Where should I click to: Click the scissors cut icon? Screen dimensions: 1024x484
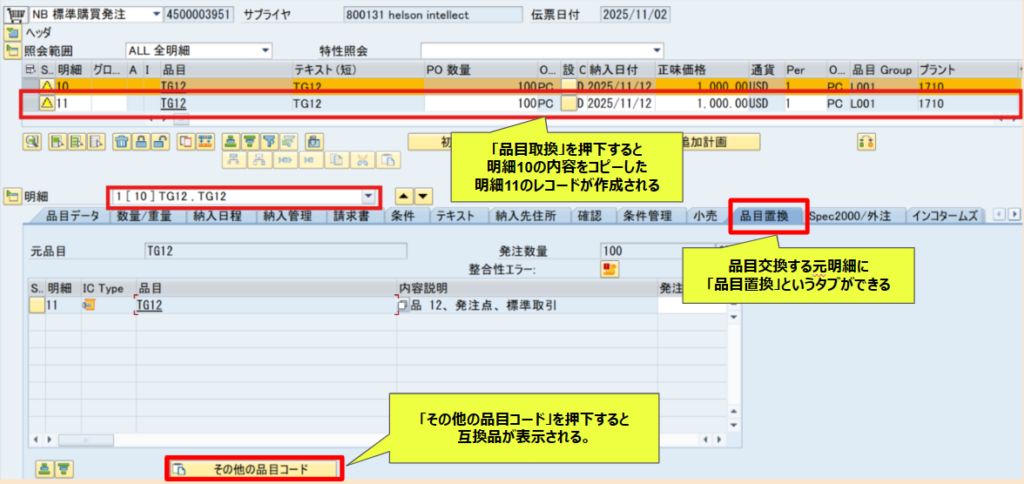360,159
